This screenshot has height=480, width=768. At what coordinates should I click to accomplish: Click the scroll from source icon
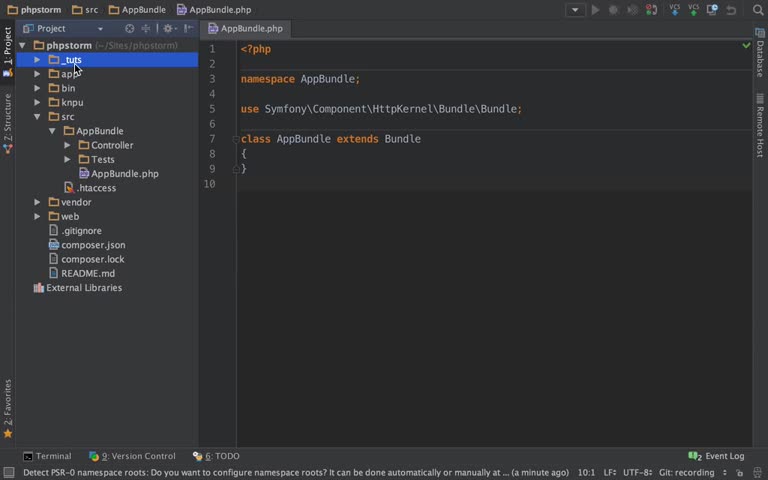tap(129, 29)
